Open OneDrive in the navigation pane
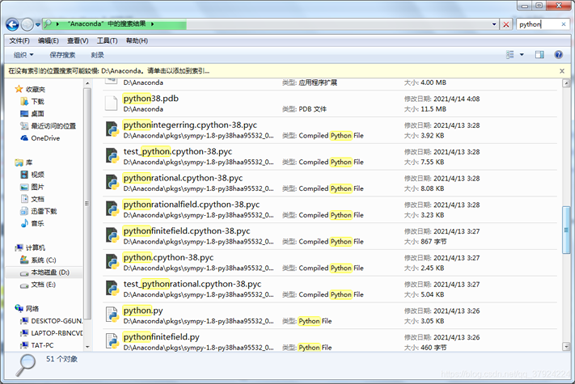This screenshot has width=575, height=384. coord(40,138)
